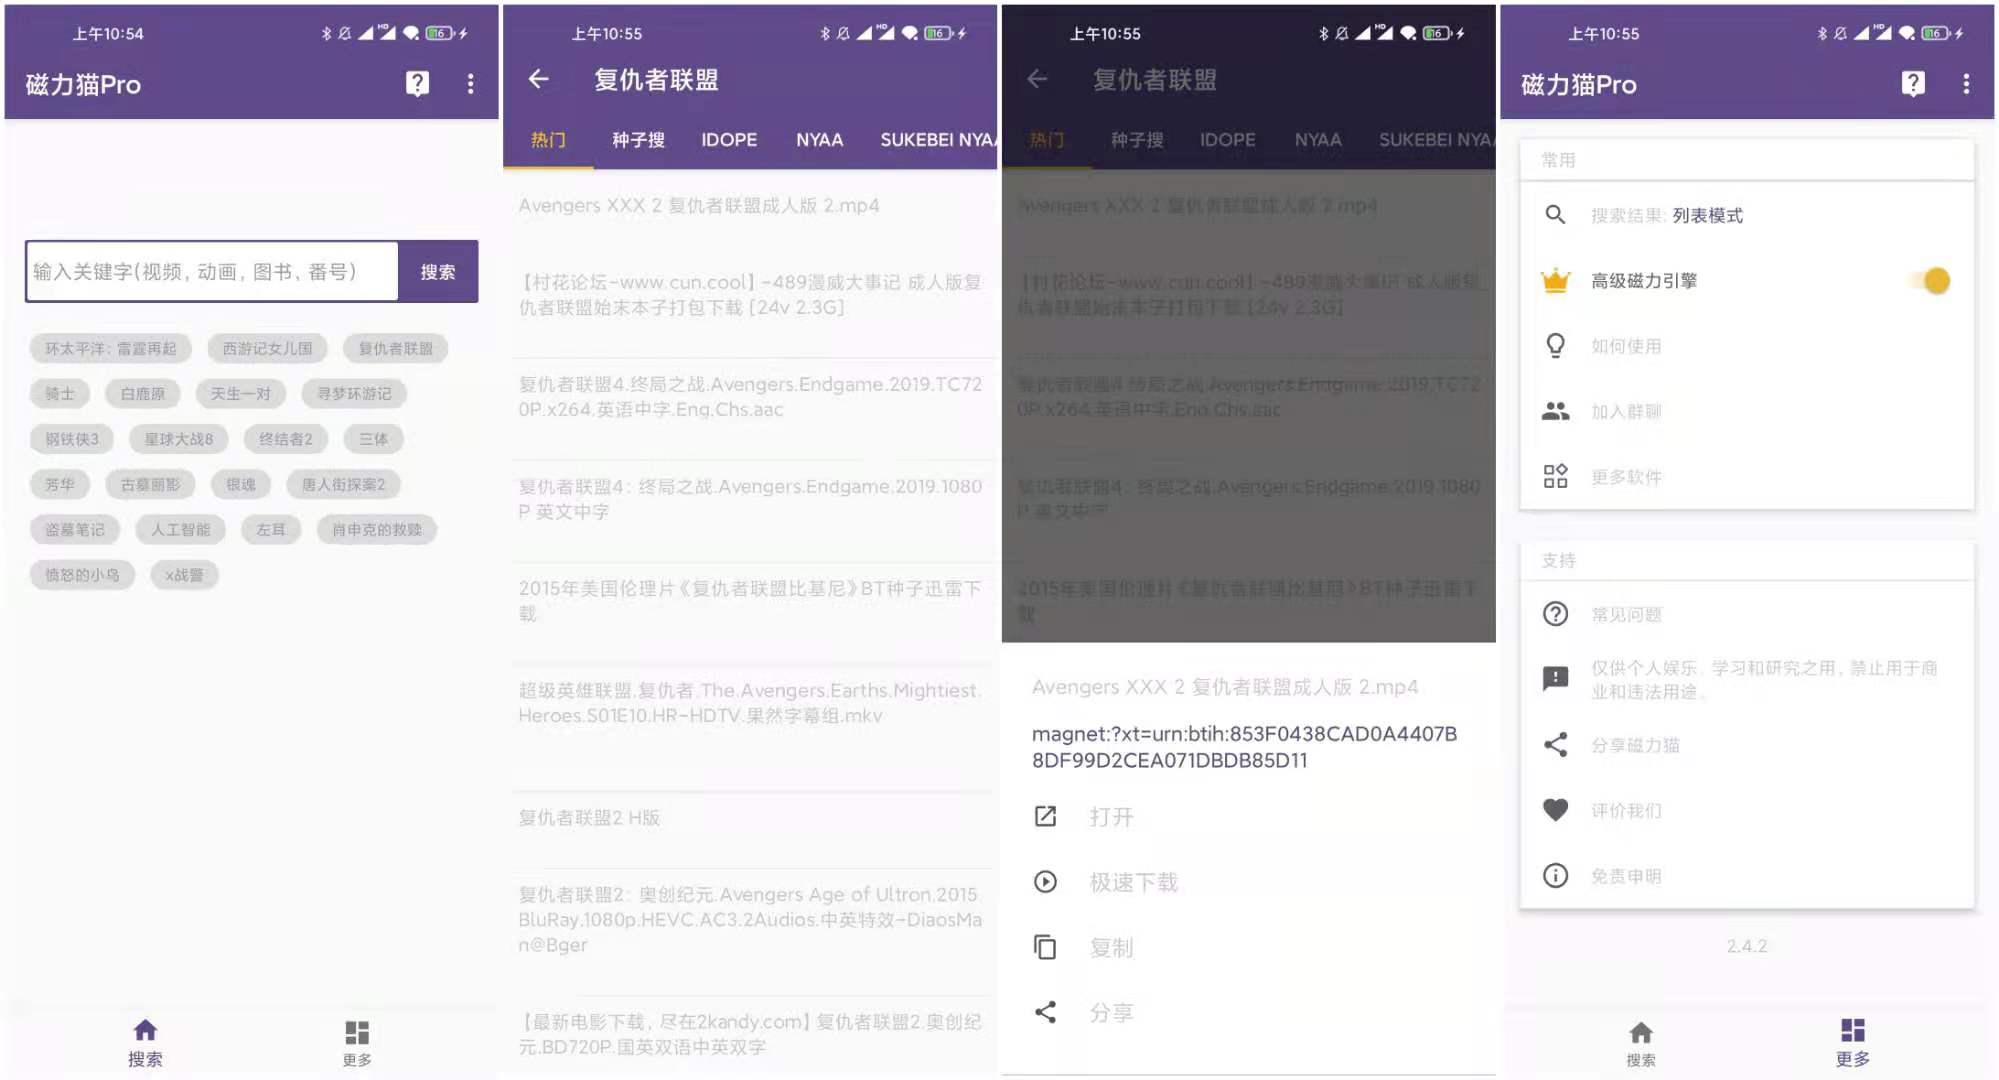Viewport: 1999px width, 1080px height.
Task: Tap the 极速下载 fast download icon
Action: click(x=1044, y=882)
